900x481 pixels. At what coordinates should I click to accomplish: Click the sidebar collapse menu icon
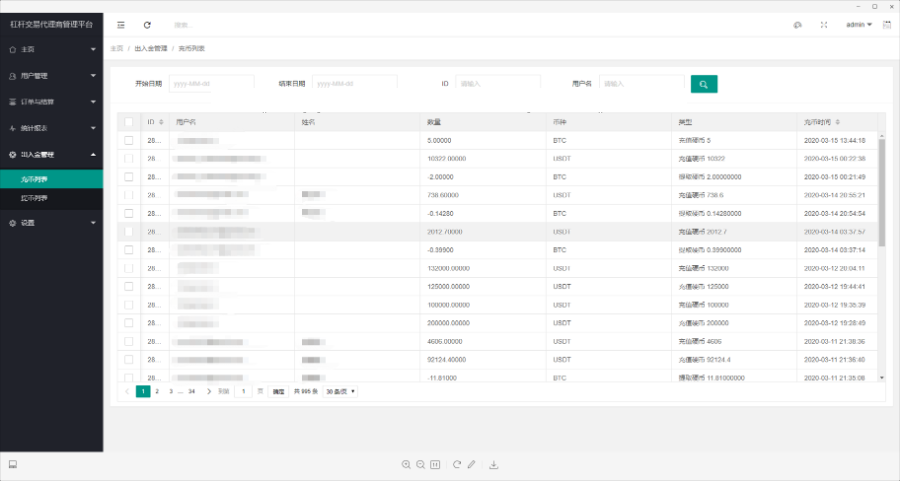tap(121, 24)
